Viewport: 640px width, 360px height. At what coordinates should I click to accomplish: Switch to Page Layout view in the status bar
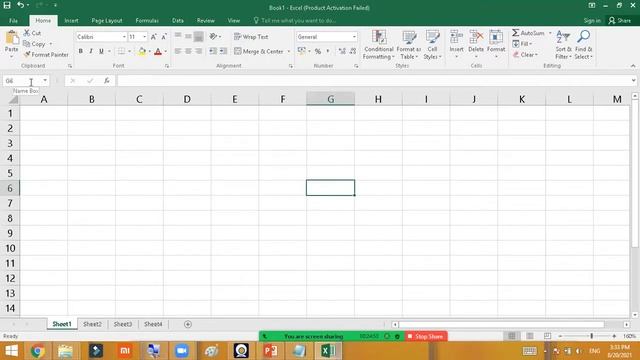coord(529,336)
